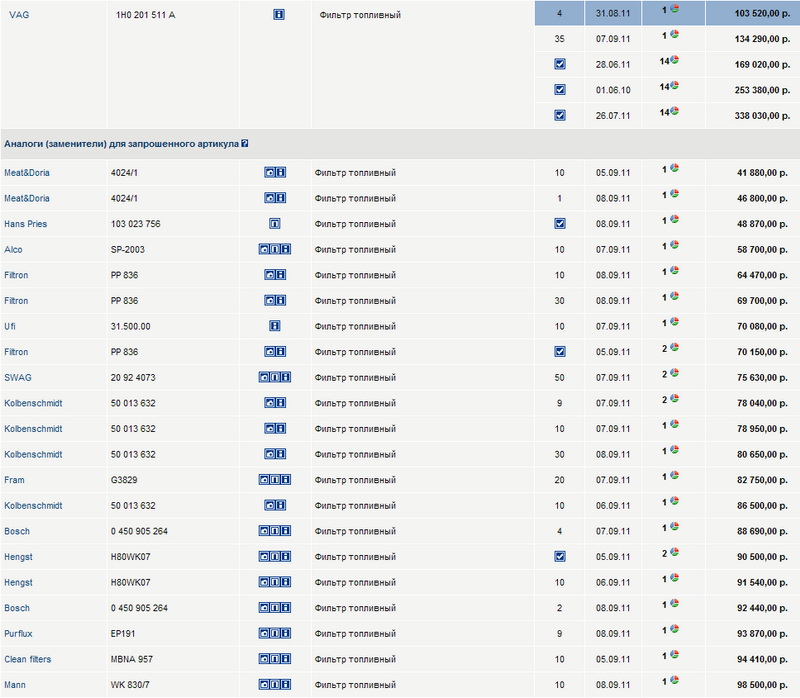
Task: Select the highlighted price 103 520,00 р.
Action: 762,13
